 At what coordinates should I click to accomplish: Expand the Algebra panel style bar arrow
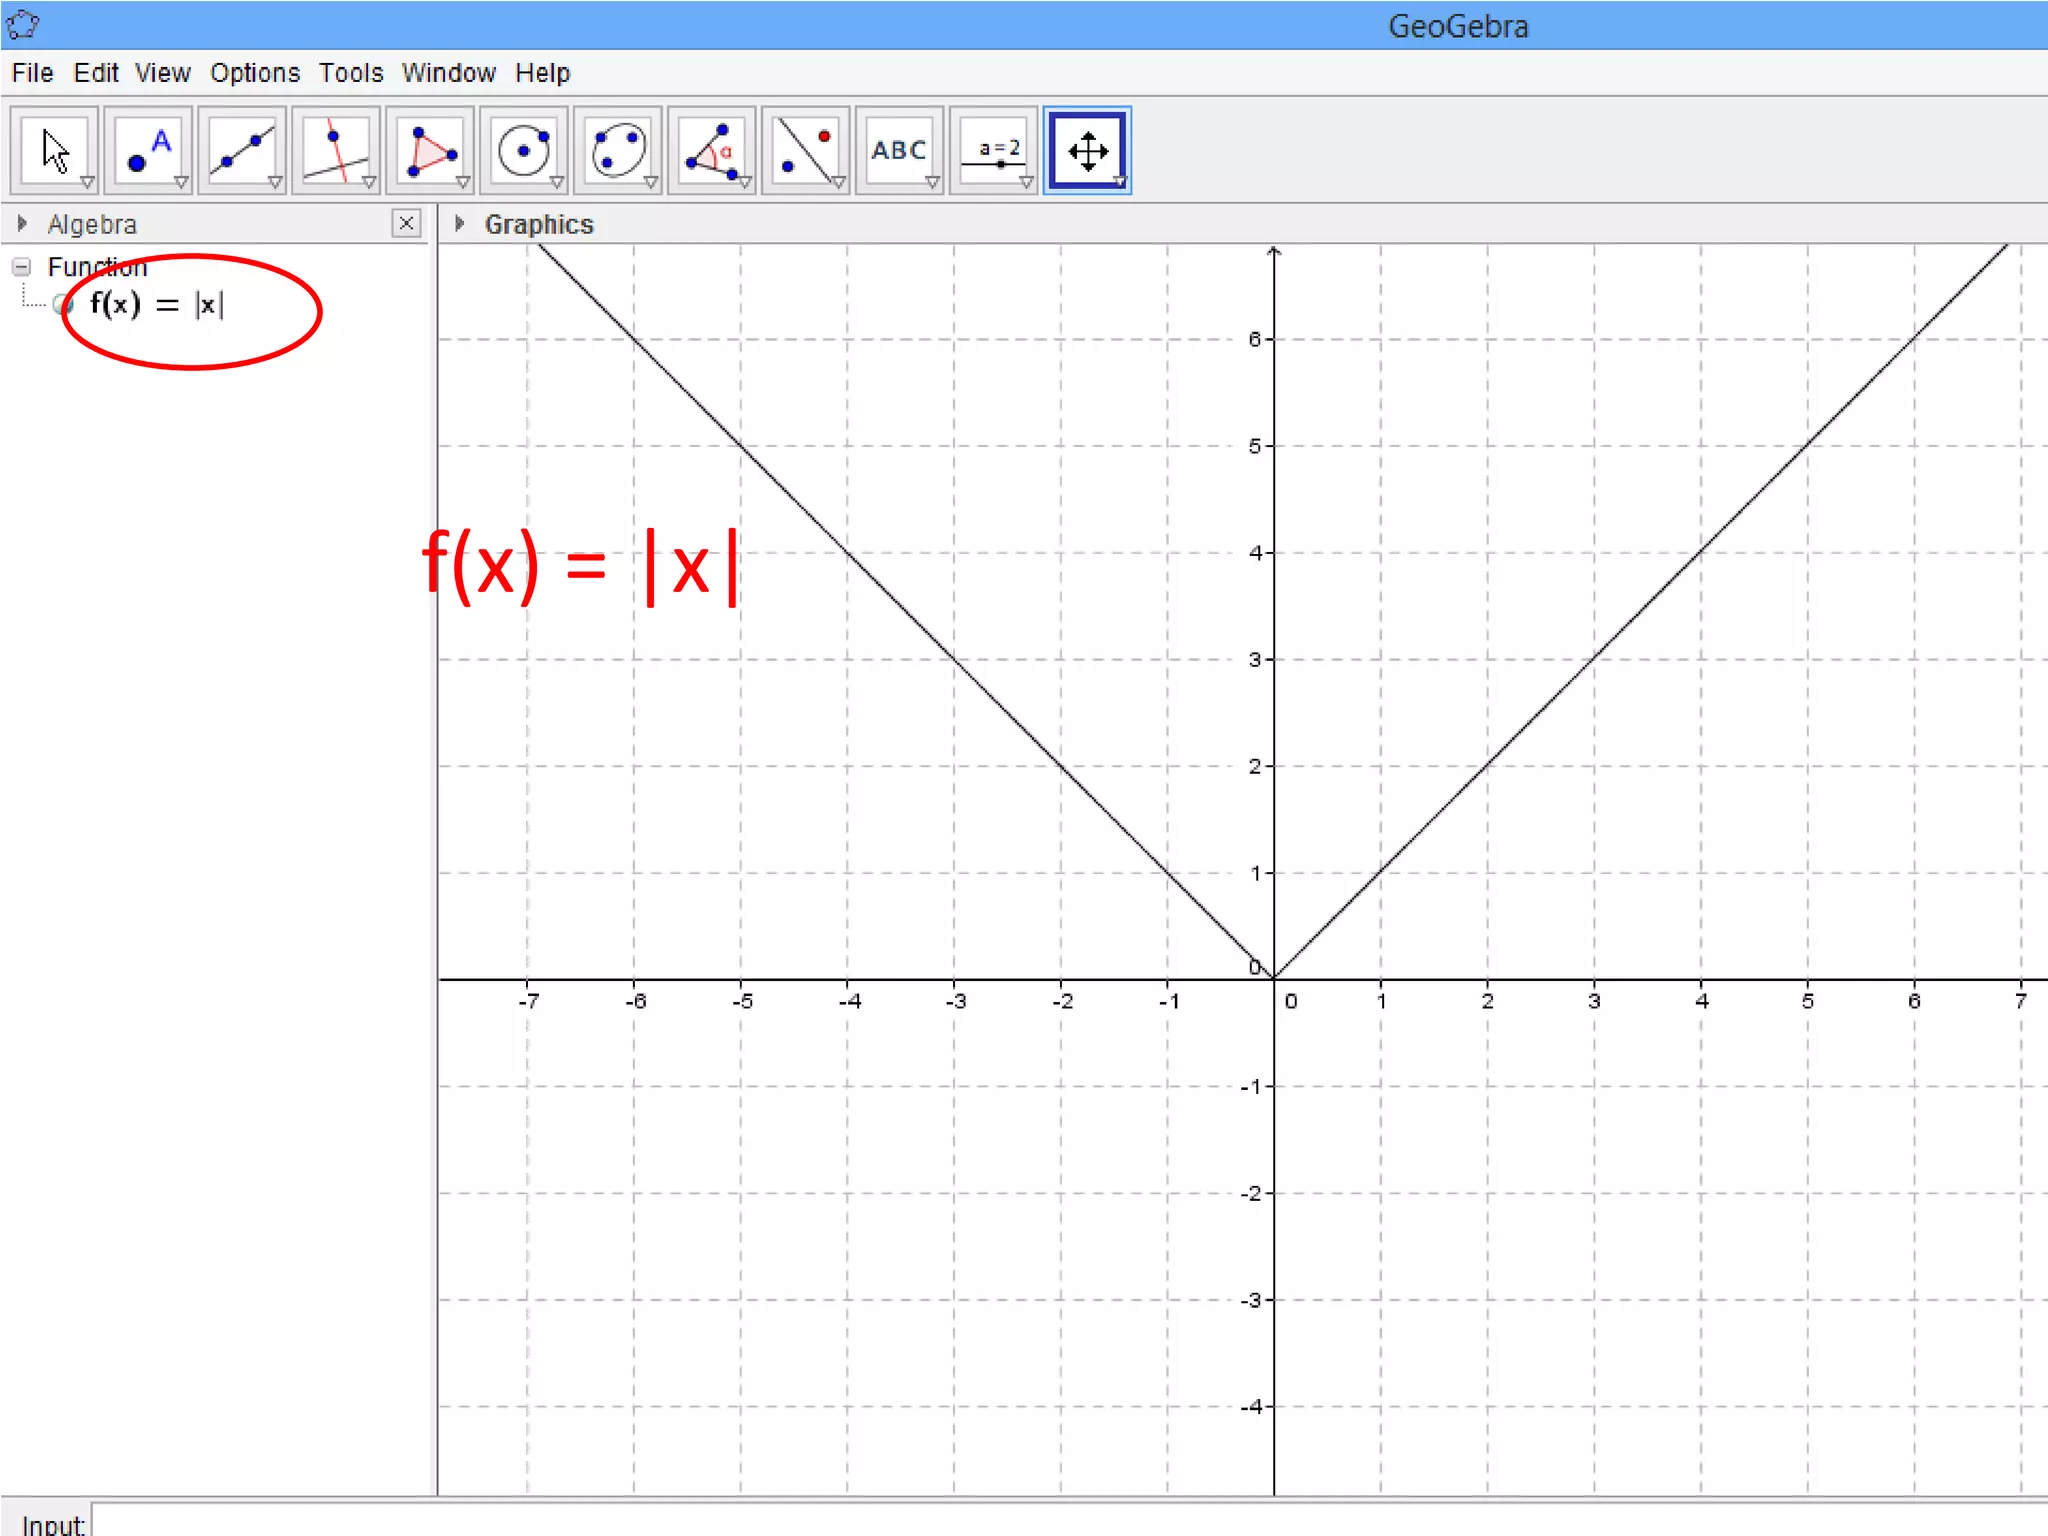pos(22,223)
